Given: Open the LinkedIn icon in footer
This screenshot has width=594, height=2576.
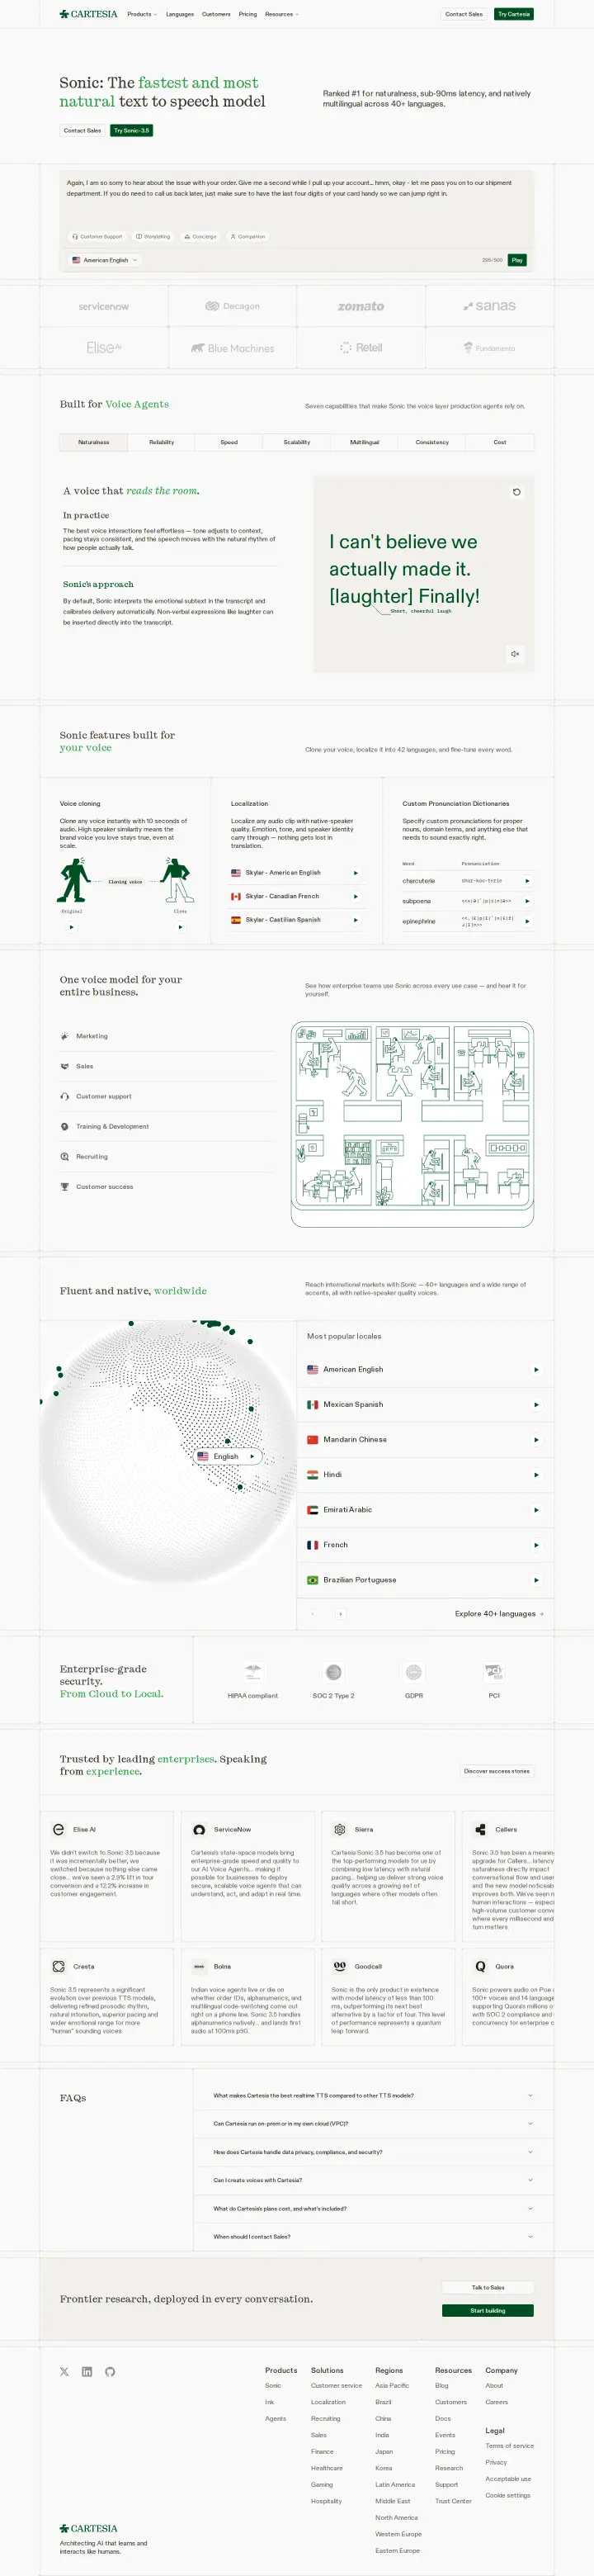Looking at the screenshot, I should [x=87, y=2371].
